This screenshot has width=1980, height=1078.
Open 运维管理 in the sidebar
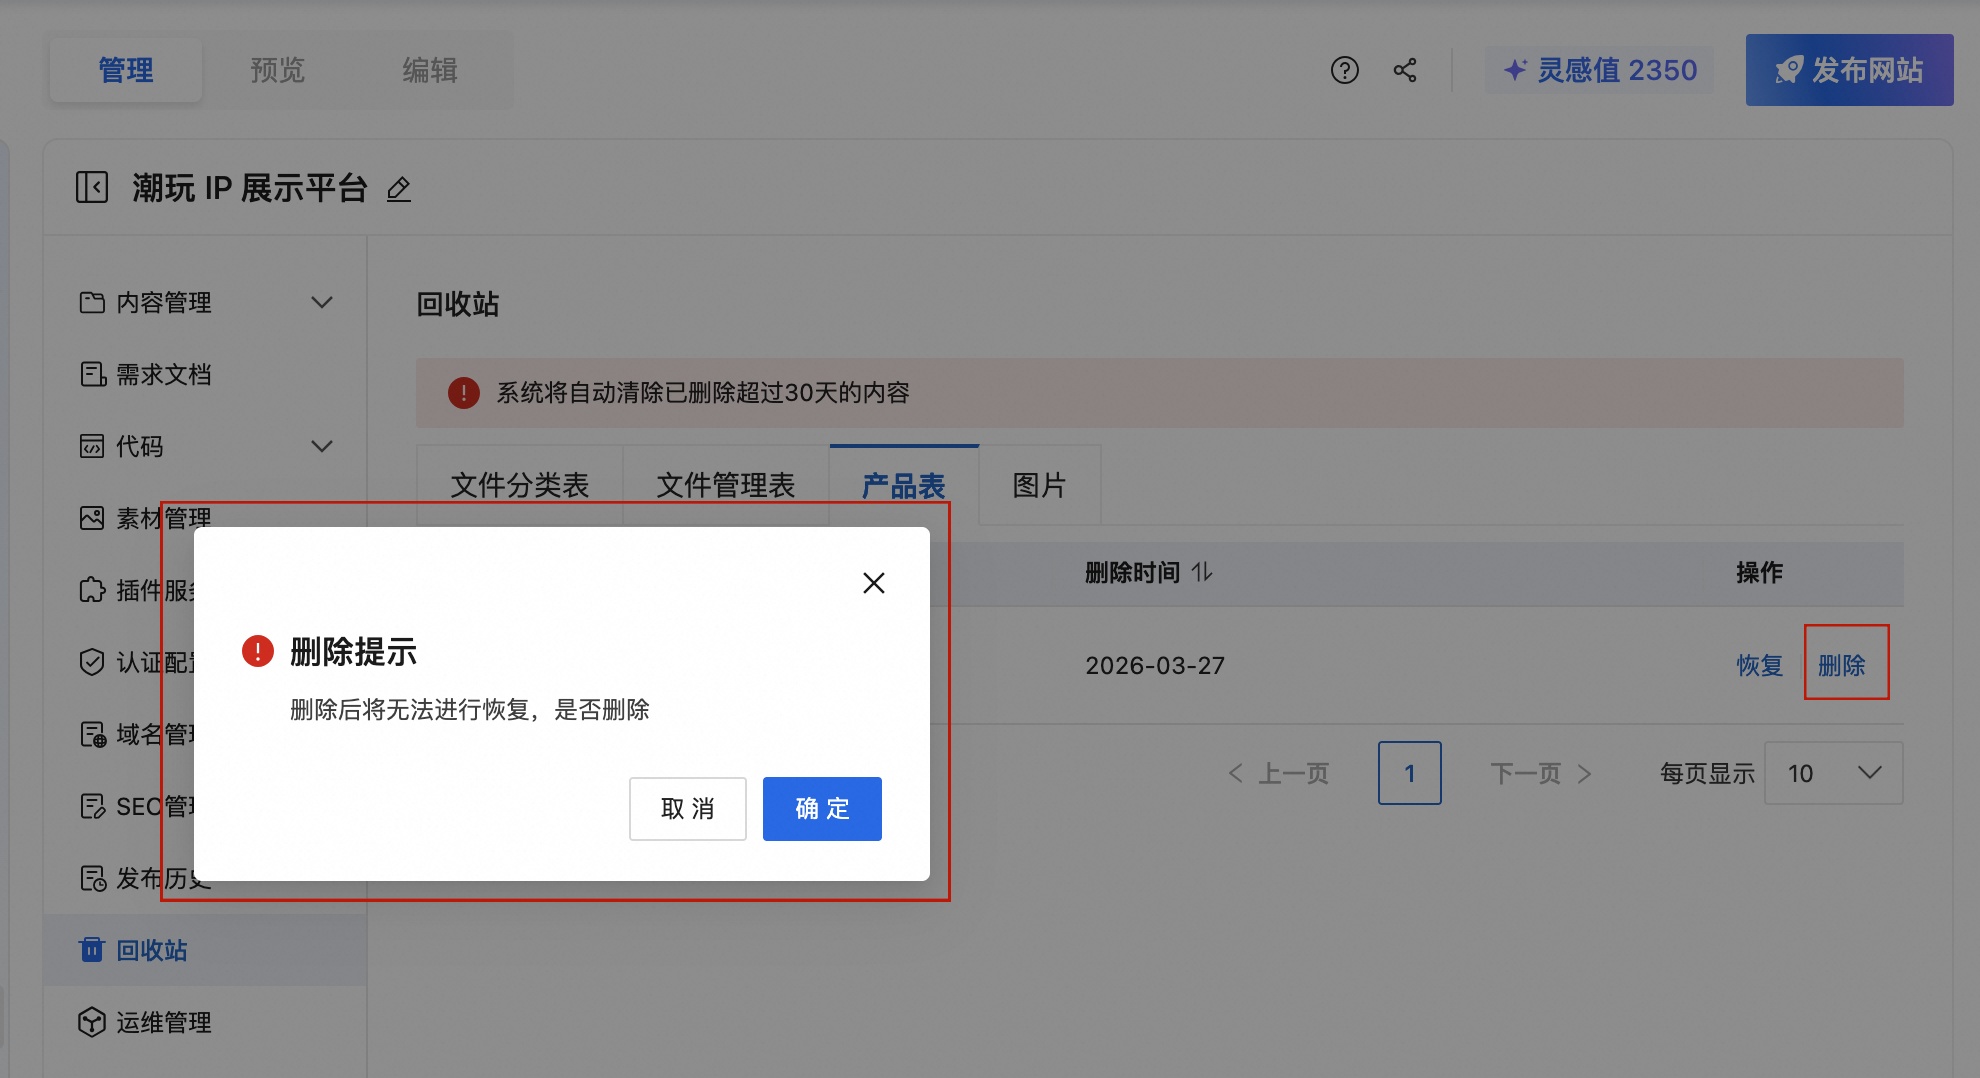pos(163,1022)
